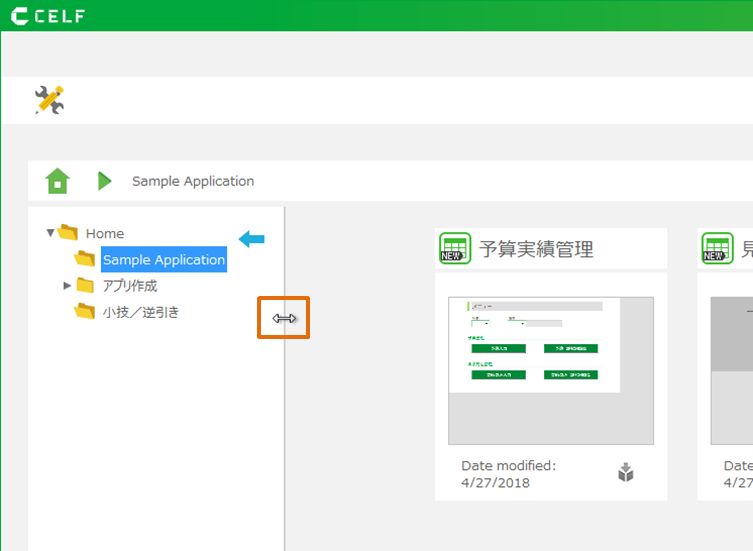Click the folder icon beside Sample Application
Viewport: 753px width, 551px height.
pyautogui.click(x=85, y=260)
